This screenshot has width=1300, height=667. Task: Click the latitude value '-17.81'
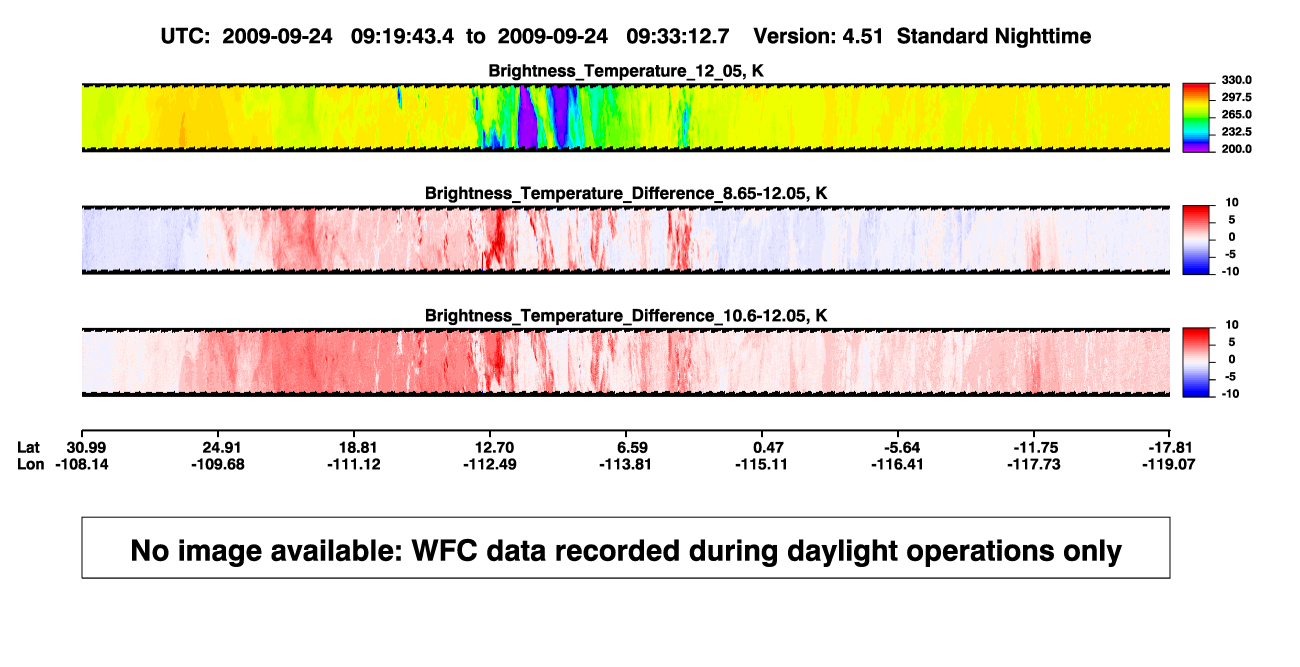click(1172, 447)
